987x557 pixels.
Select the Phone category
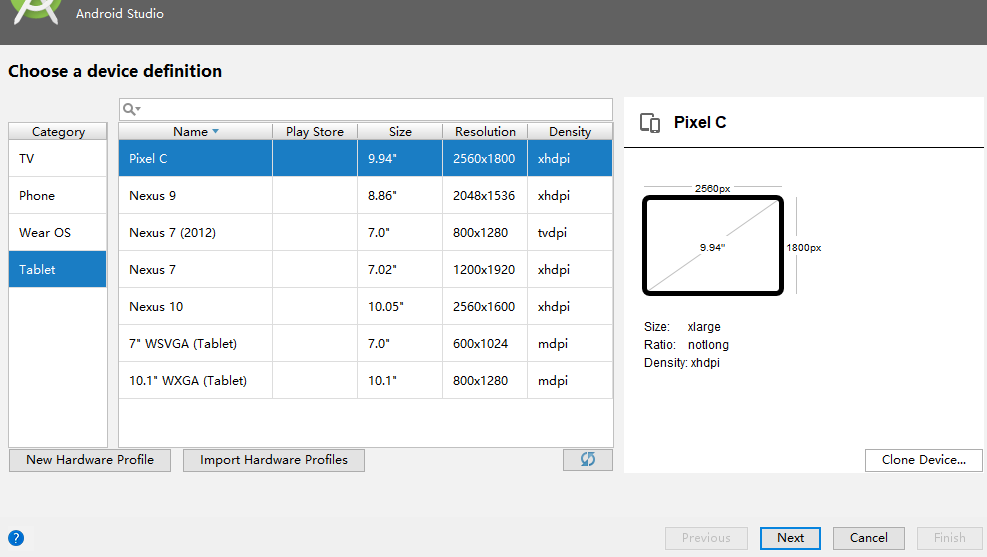click(x=57, y=196)
